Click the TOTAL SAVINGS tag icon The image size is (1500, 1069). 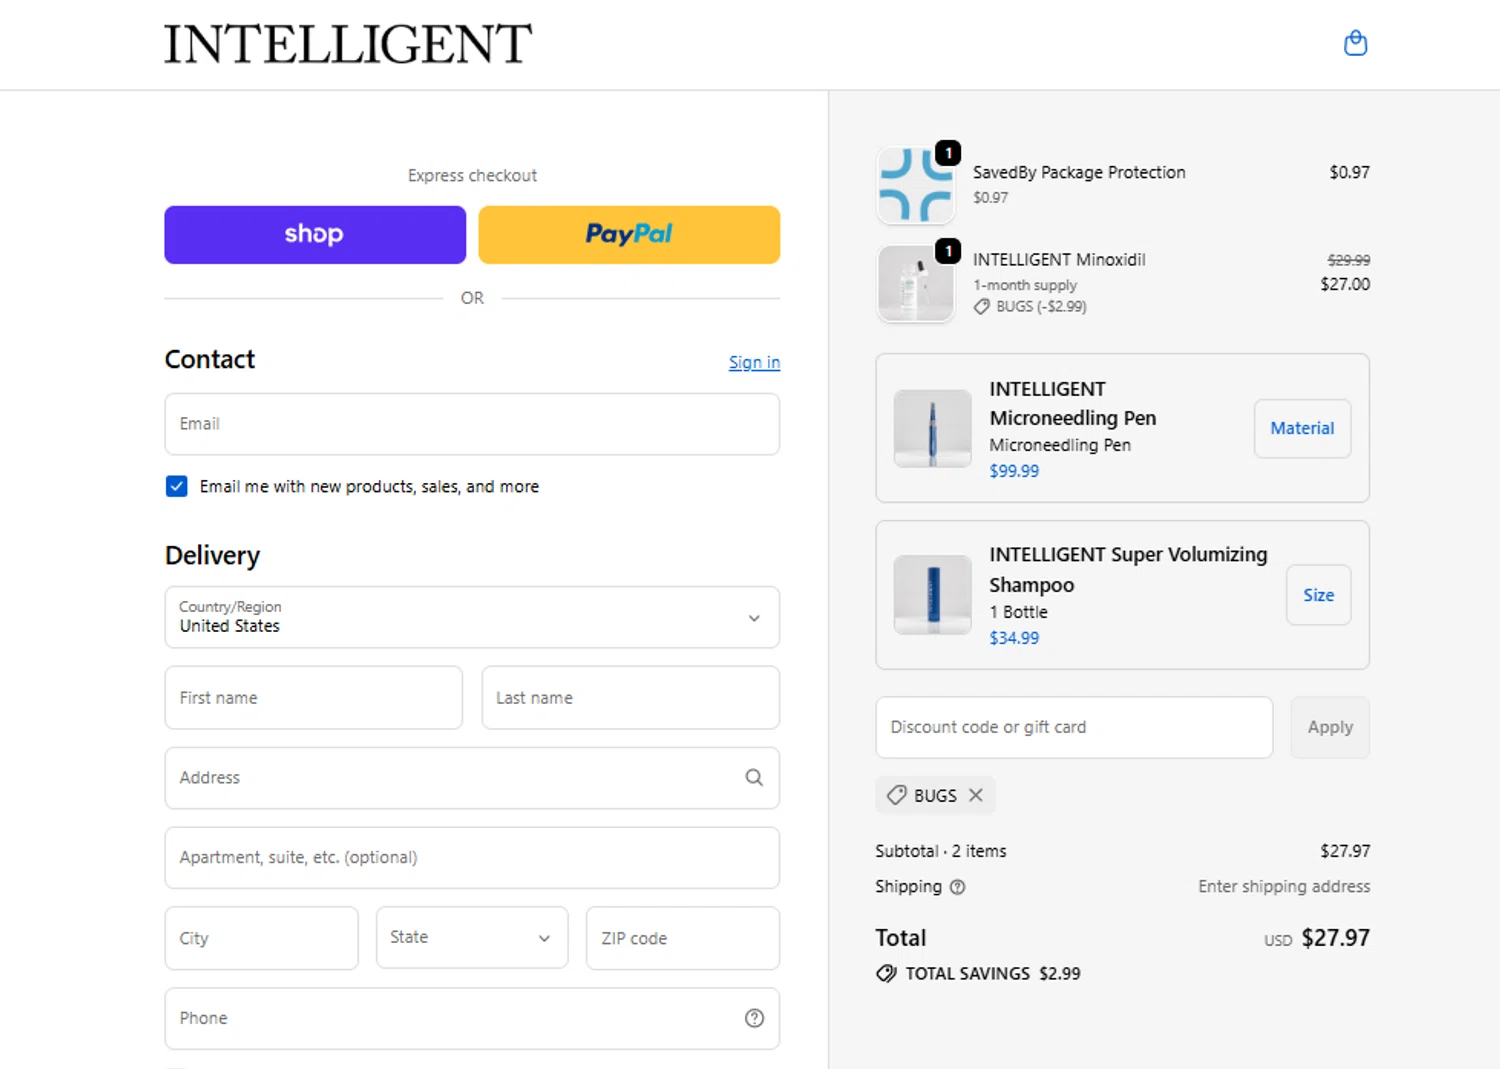point(886,974)
